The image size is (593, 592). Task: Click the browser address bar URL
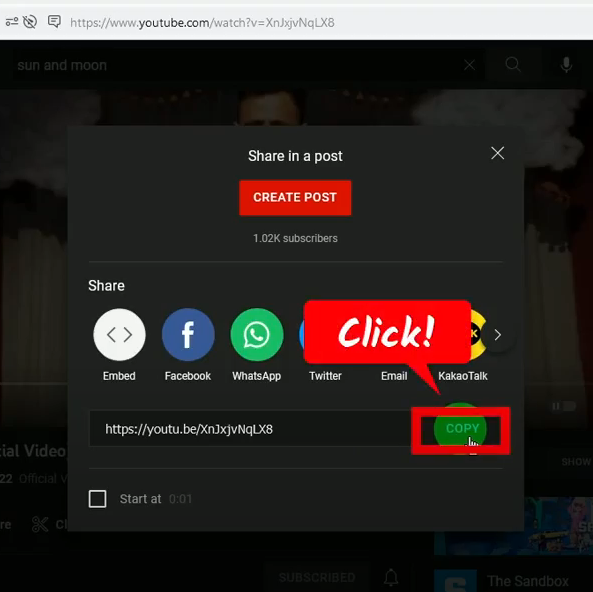[x=202, y=23]
